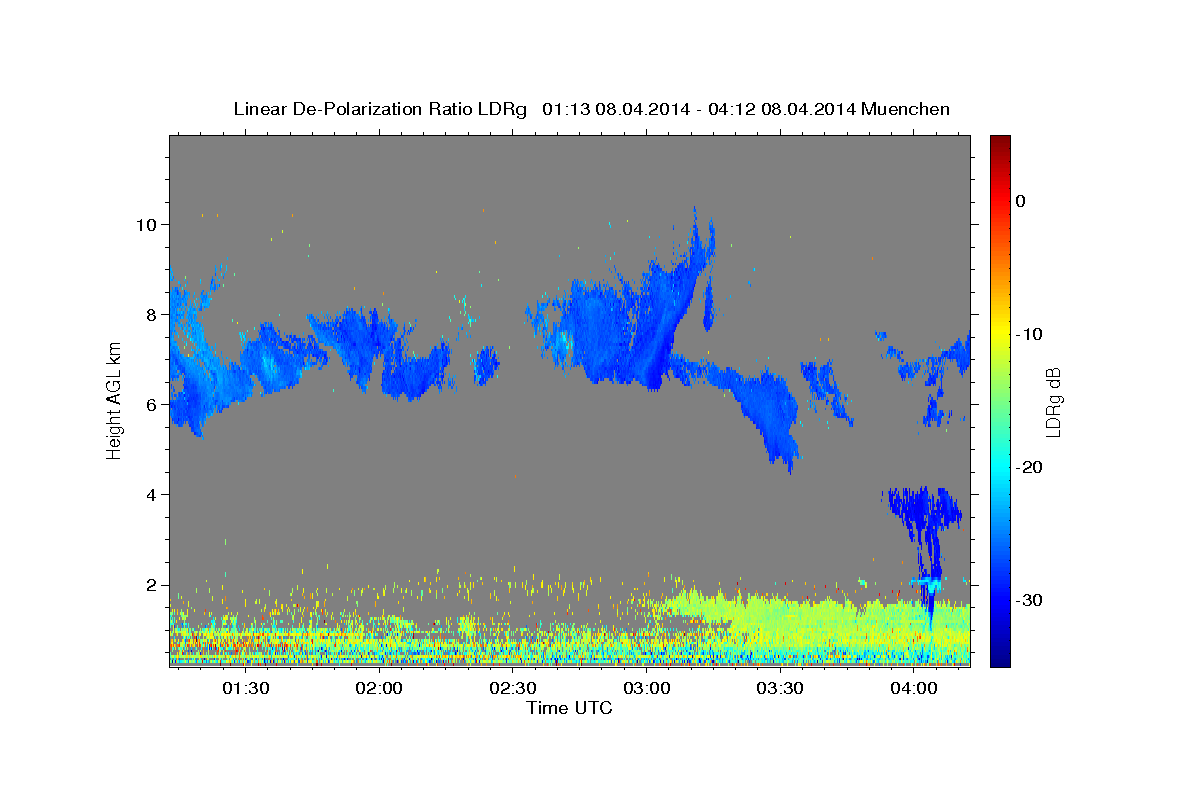Click the 03:30 time tick label

click(x=780, y=688)
